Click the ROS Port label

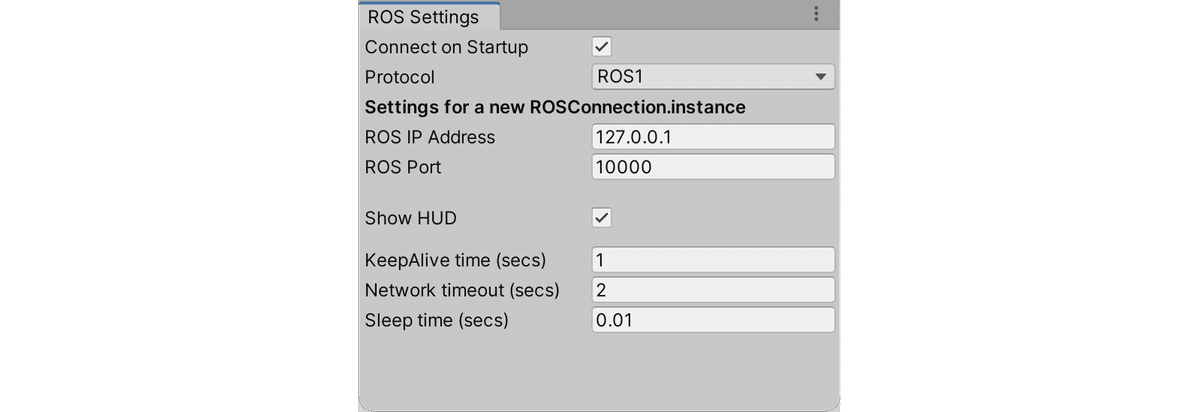(x=403, y=167)
